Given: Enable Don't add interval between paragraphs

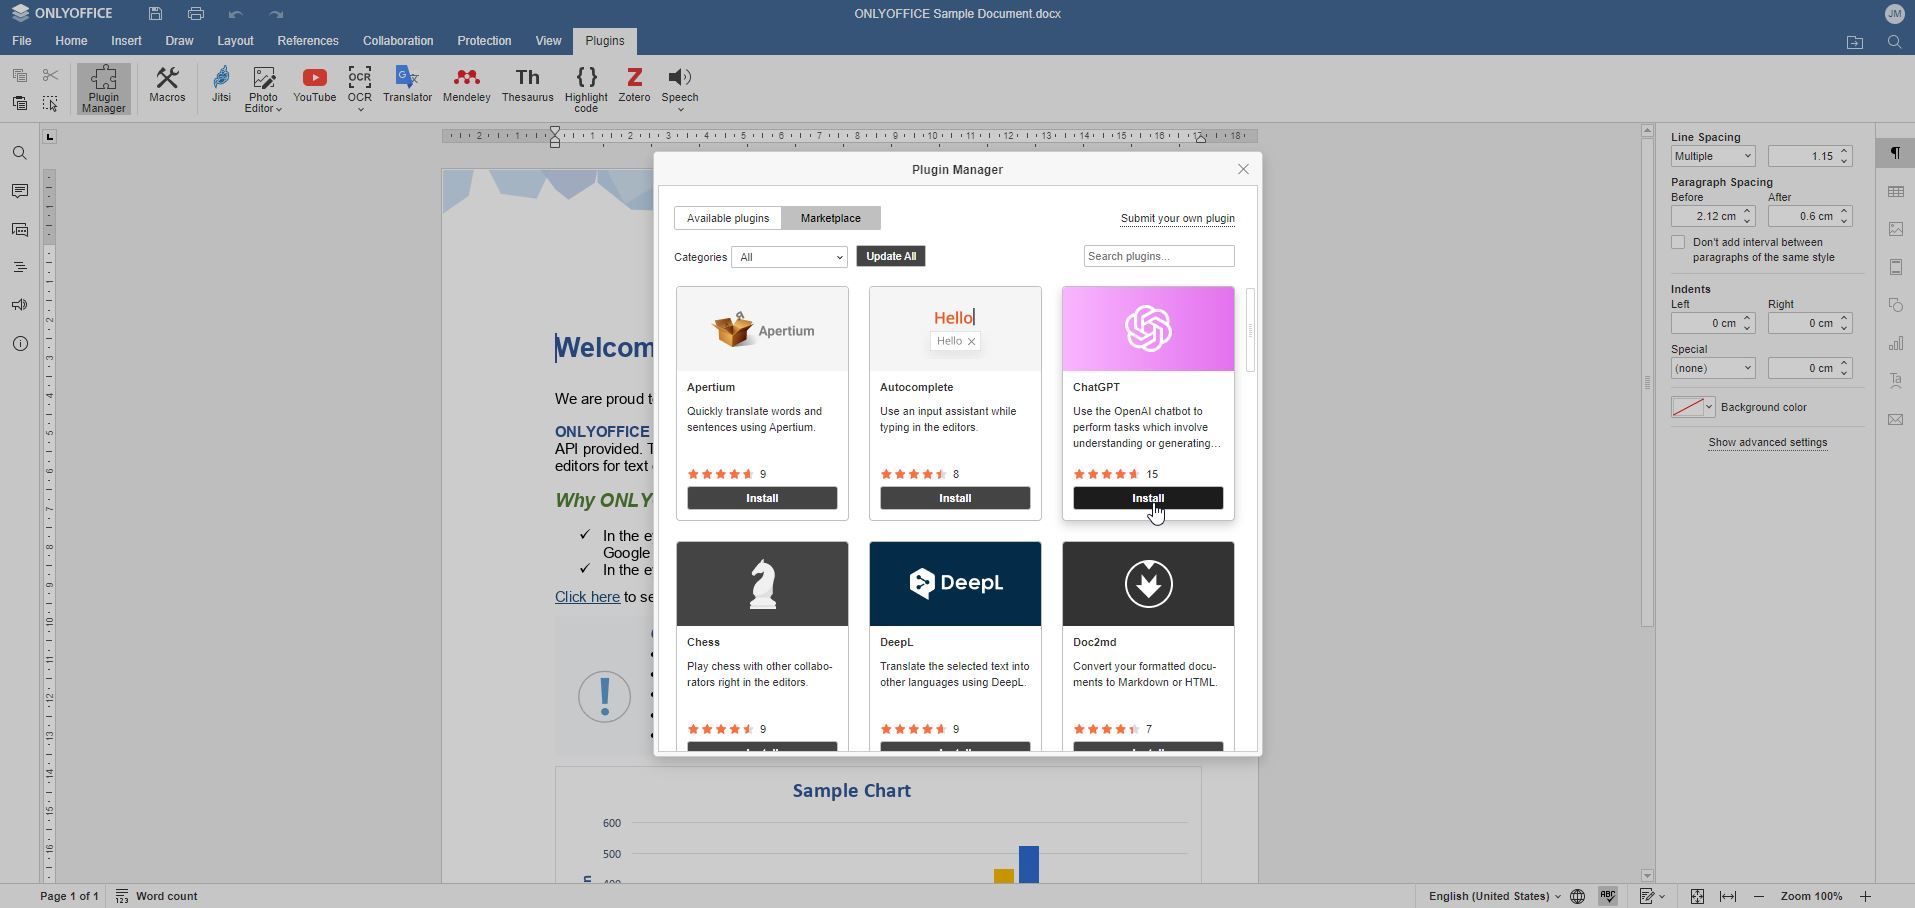Looking at the screenshot, I should (1677, 241).
